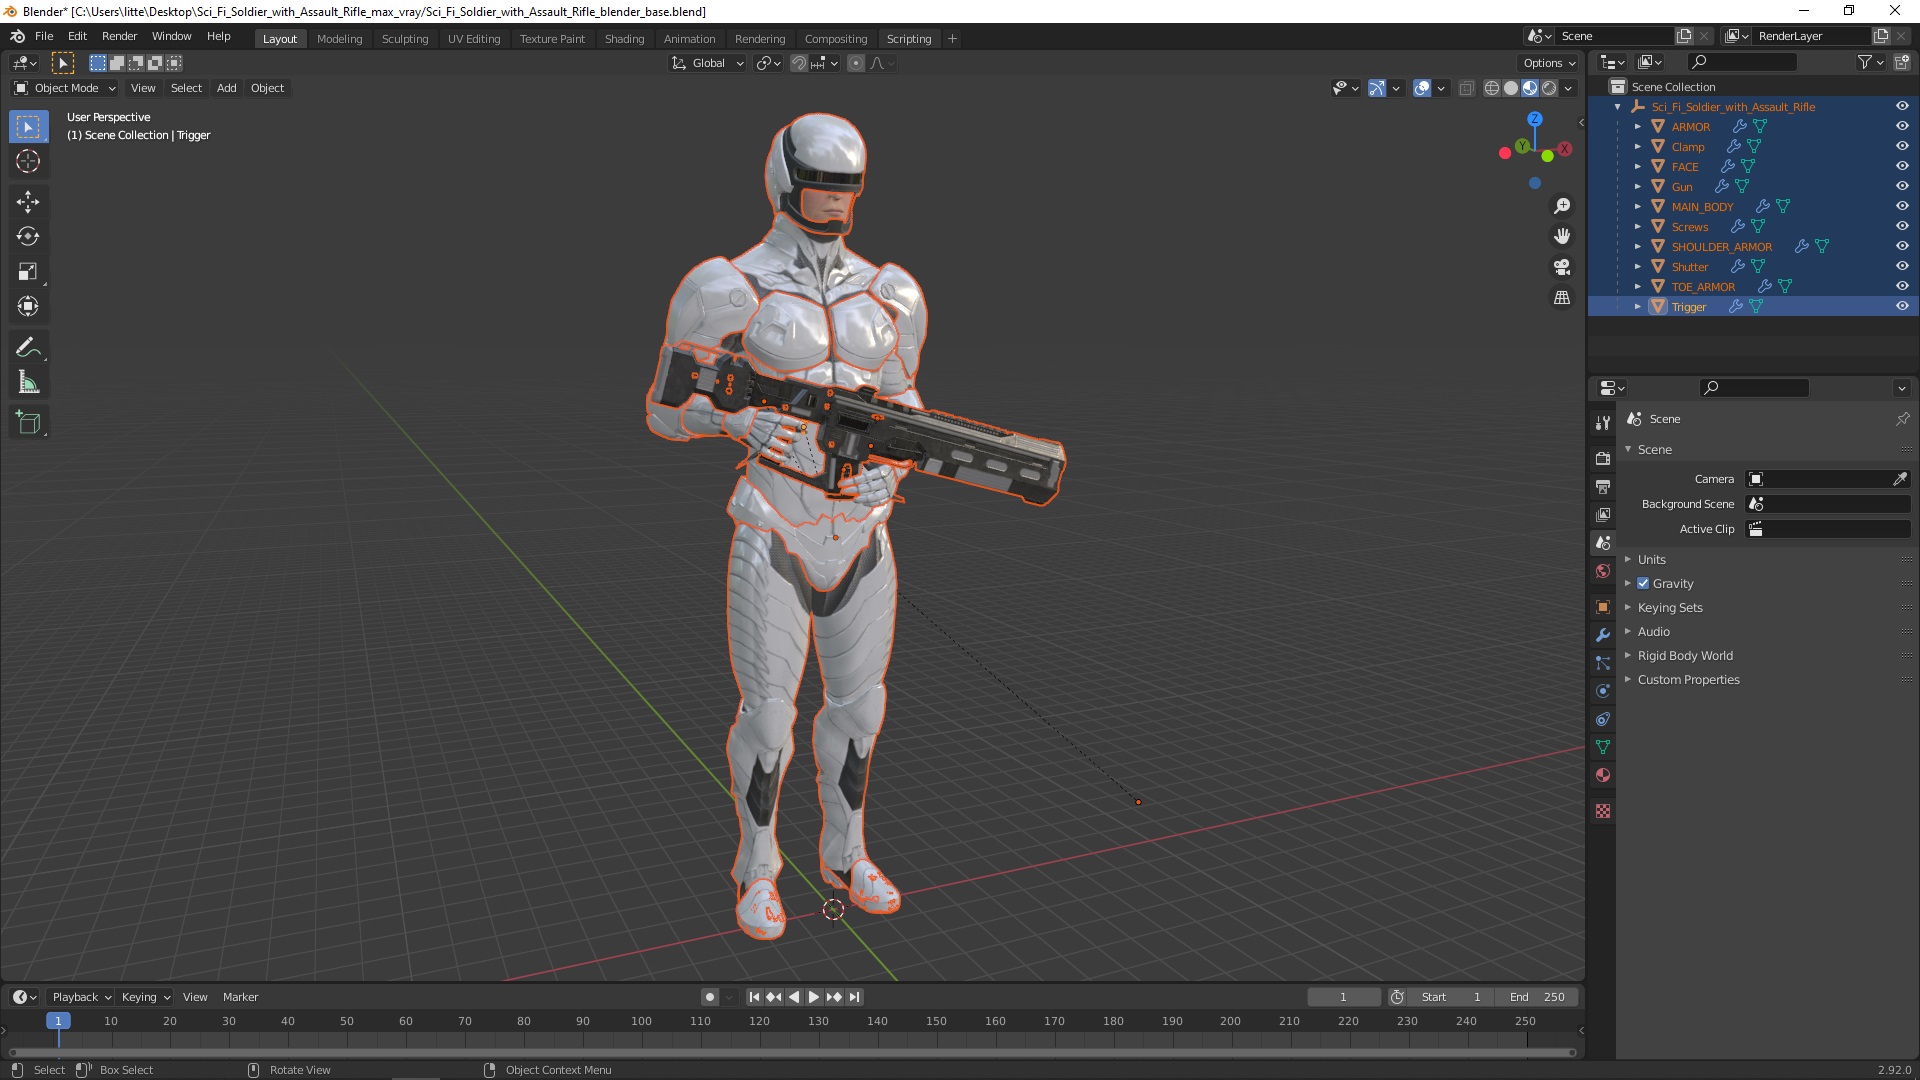Viewport: 1920px width, 1080px height.
Task: Open the Modifier properties wrench tab
Action: click(x=1603, y=635)
